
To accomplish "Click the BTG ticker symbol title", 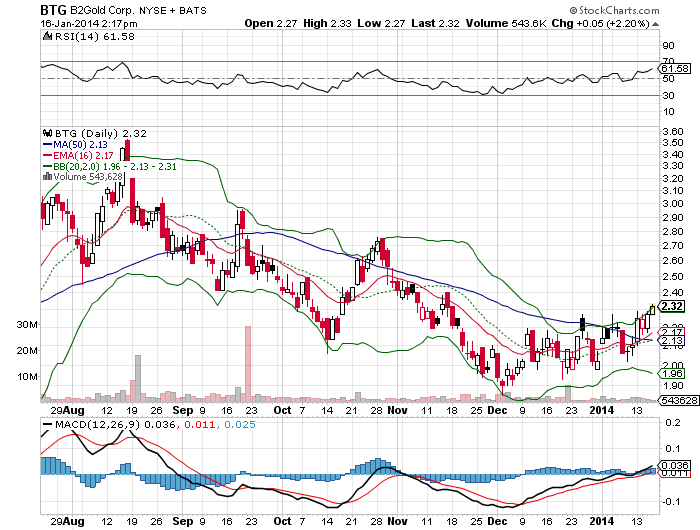I will pyautogui.click(x=53, y=10).
